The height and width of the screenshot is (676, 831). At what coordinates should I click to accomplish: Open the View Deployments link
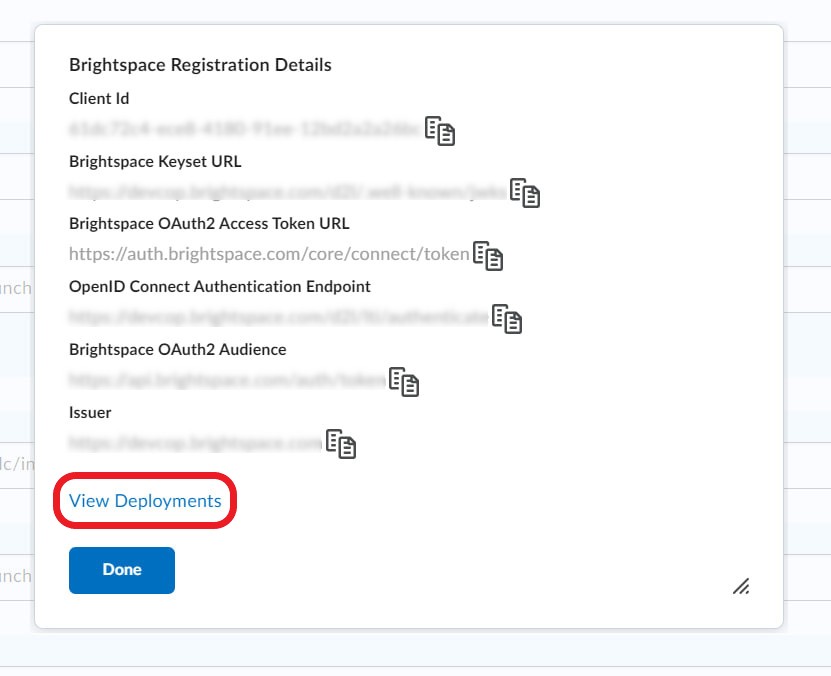point(145,501)
